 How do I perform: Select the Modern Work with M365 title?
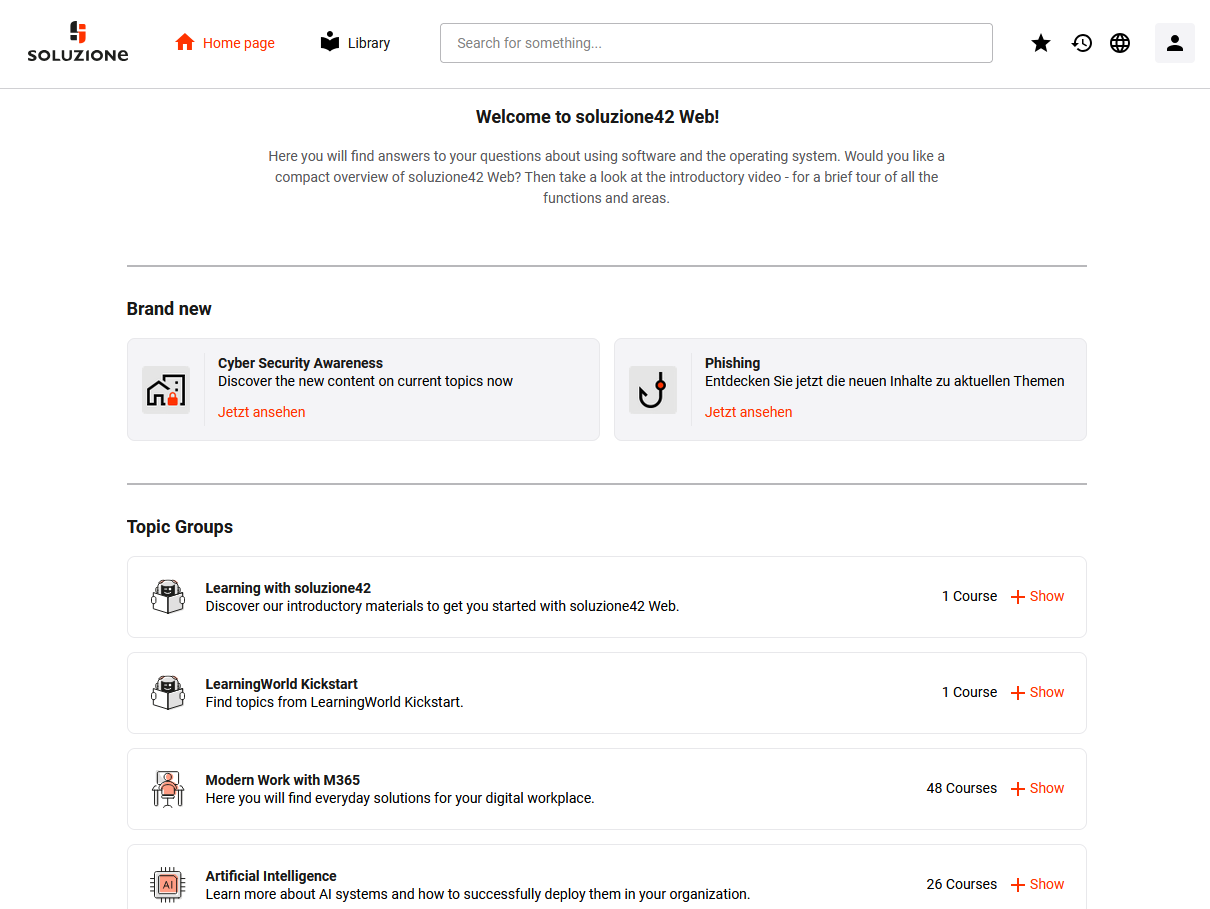283,780
